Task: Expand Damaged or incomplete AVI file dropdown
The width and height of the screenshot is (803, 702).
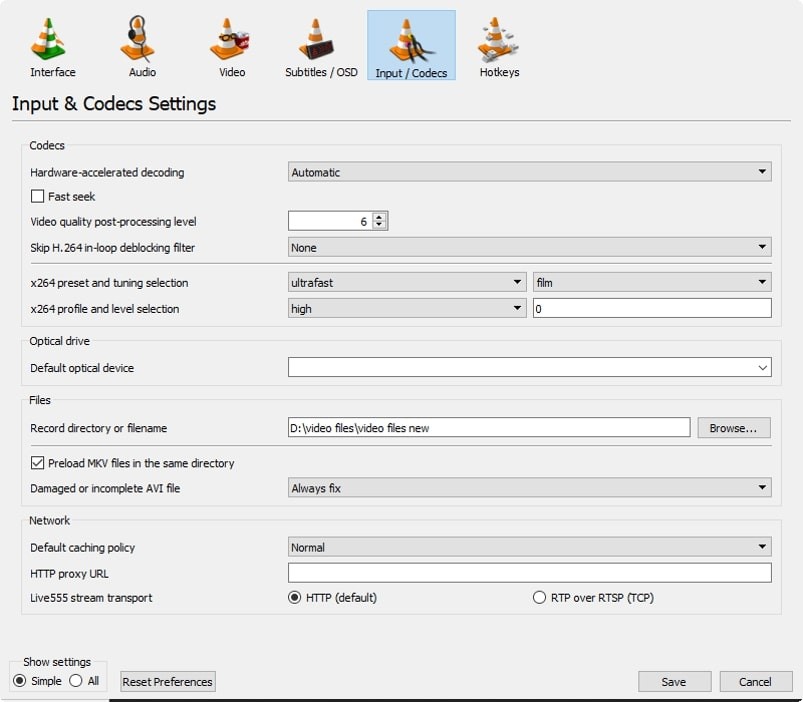Action: pyautogui.click(x=530, y=488)
